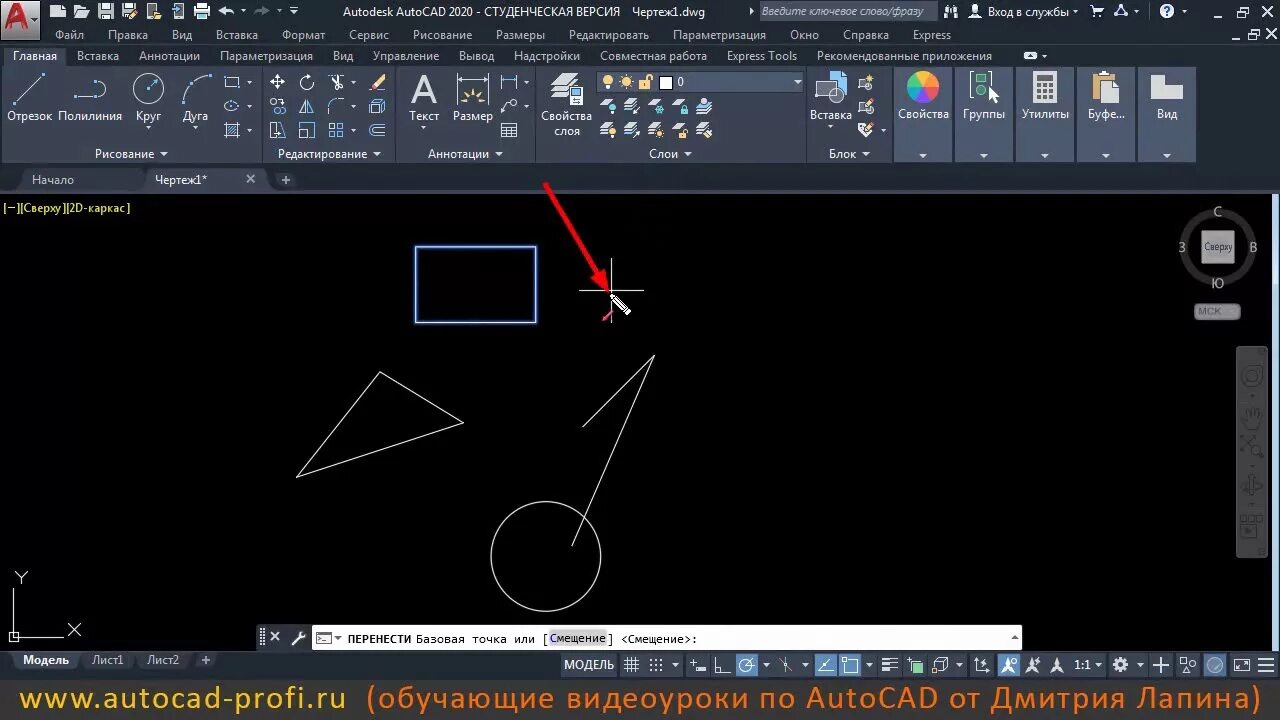Viewport: 1280px width, 720px height.
Task: Click the МСК coordinate system button
Action: [1217, 311]
